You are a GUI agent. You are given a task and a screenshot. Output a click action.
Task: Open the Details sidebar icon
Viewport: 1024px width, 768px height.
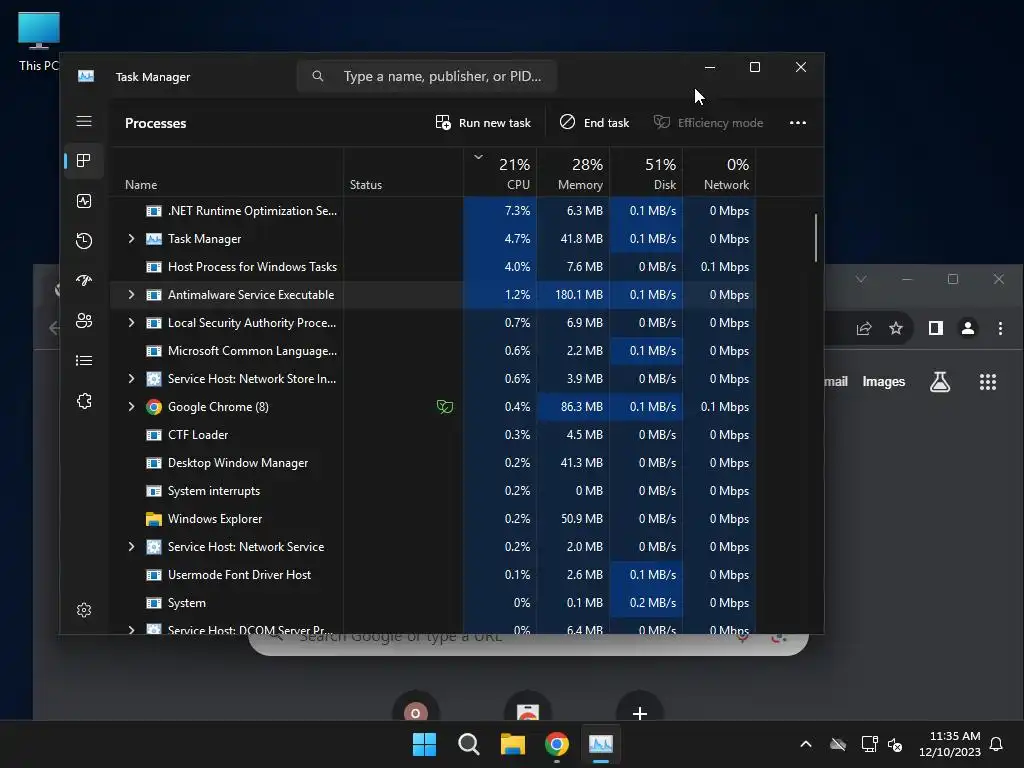pyautogui.click(x=84, y=360)
